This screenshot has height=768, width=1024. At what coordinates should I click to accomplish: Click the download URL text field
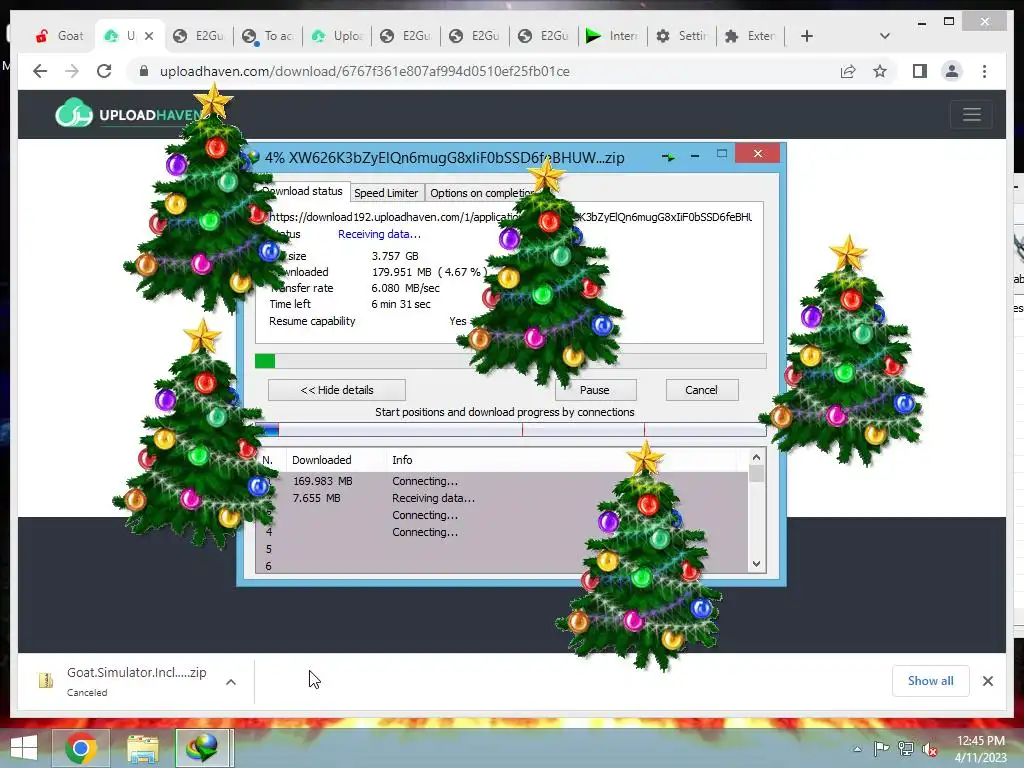510,217
